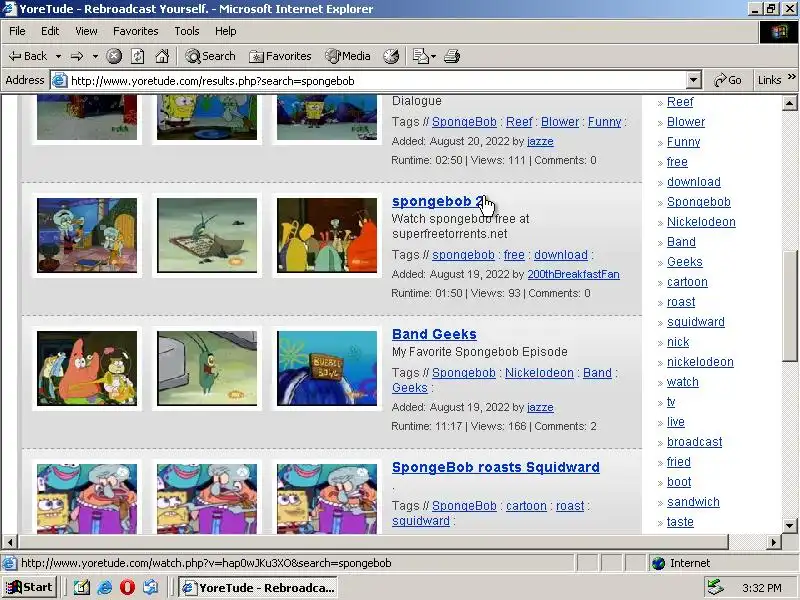
Task: Open the Media toolbar button
Action: click(x=348, y=56)
